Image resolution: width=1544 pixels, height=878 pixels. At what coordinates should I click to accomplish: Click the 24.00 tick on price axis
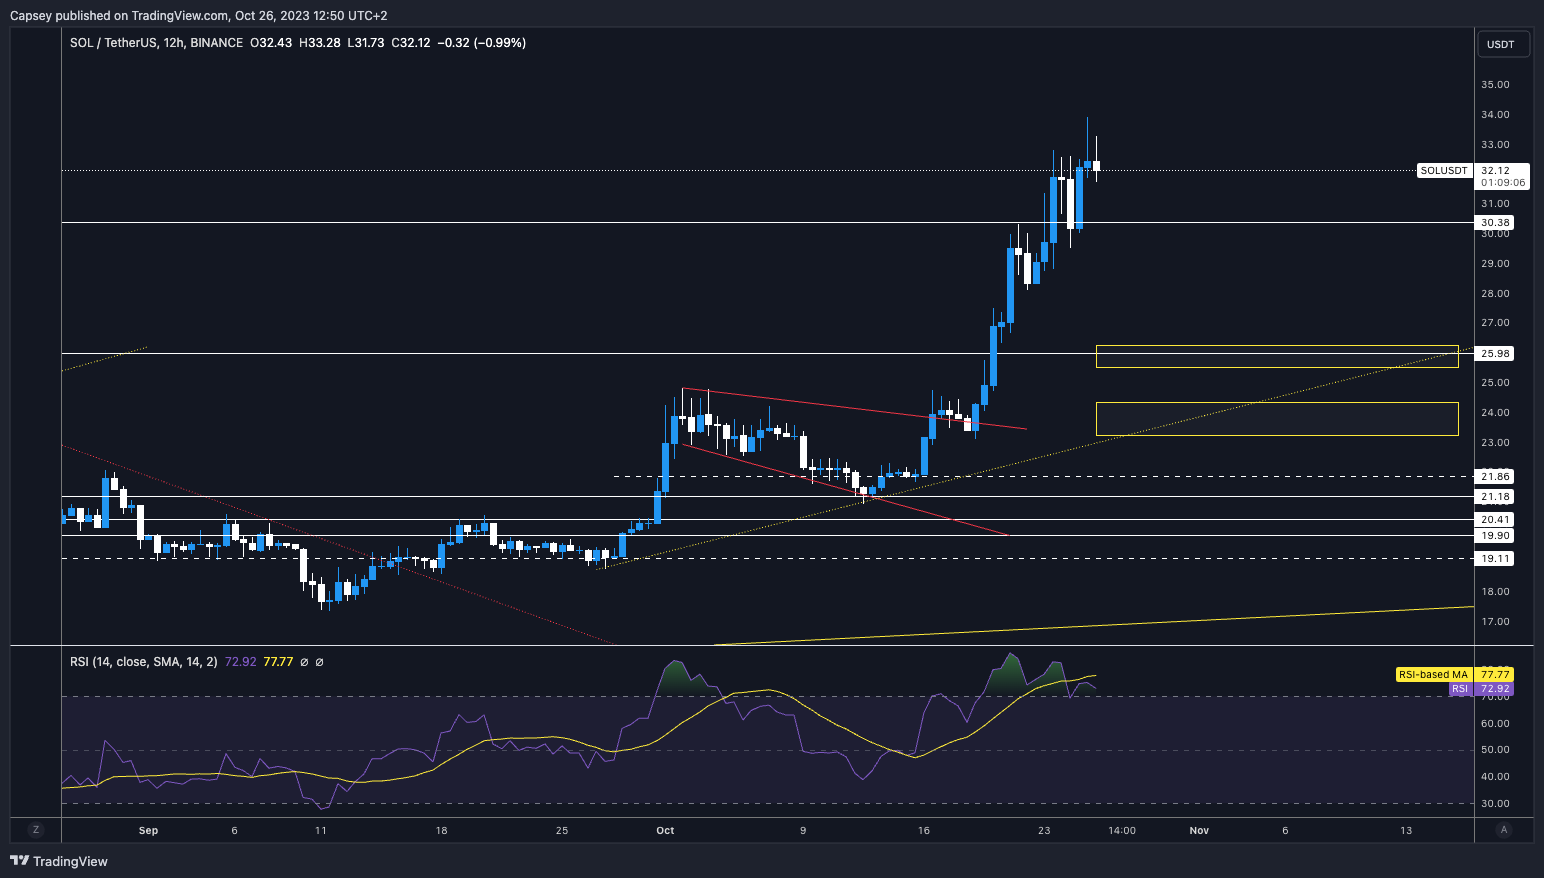1495,413
